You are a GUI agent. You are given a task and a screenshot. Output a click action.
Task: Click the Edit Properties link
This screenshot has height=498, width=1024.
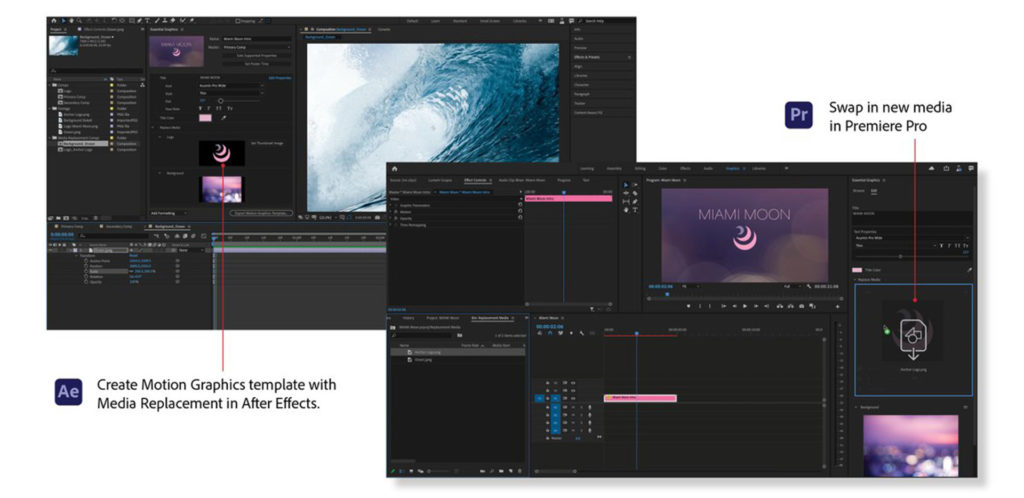[x=280, y=78]
